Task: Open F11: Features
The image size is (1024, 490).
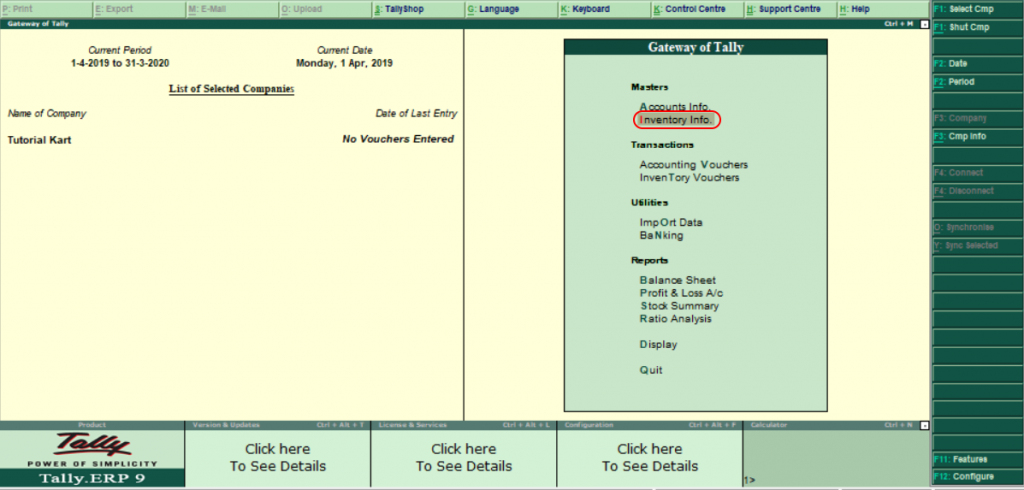Action: point(977,459)
